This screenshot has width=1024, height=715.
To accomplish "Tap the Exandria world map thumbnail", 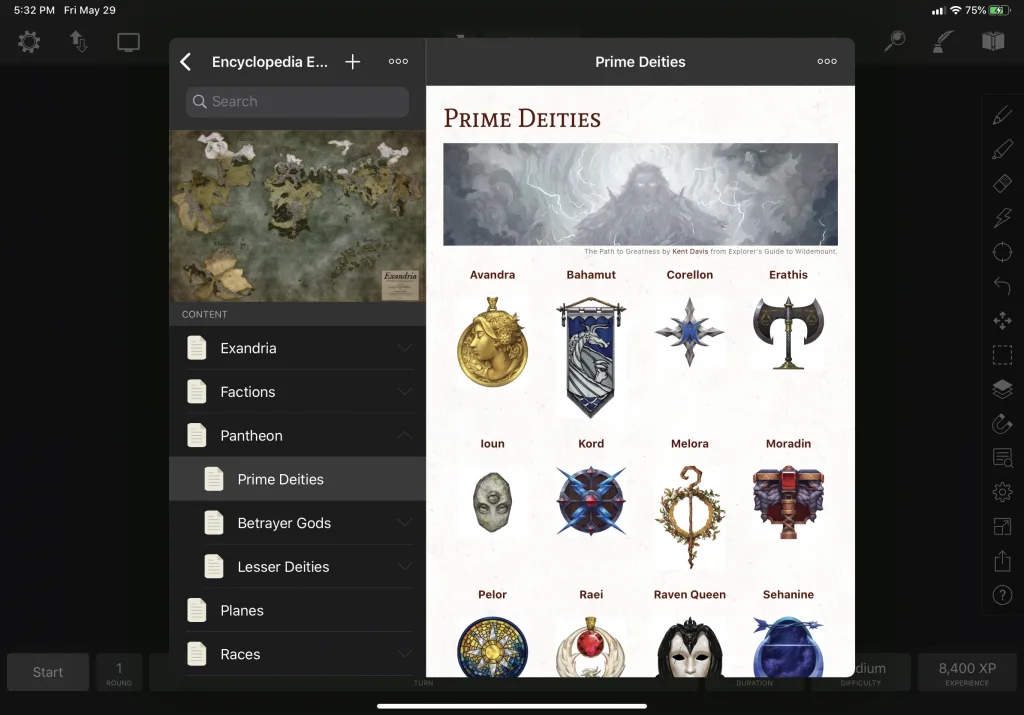I will coord(297,216).
